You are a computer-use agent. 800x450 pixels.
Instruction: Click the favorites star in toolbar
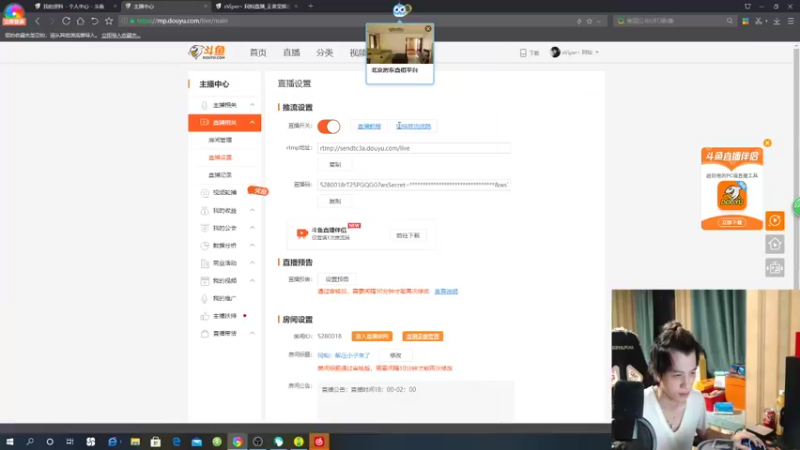point(109,21)
